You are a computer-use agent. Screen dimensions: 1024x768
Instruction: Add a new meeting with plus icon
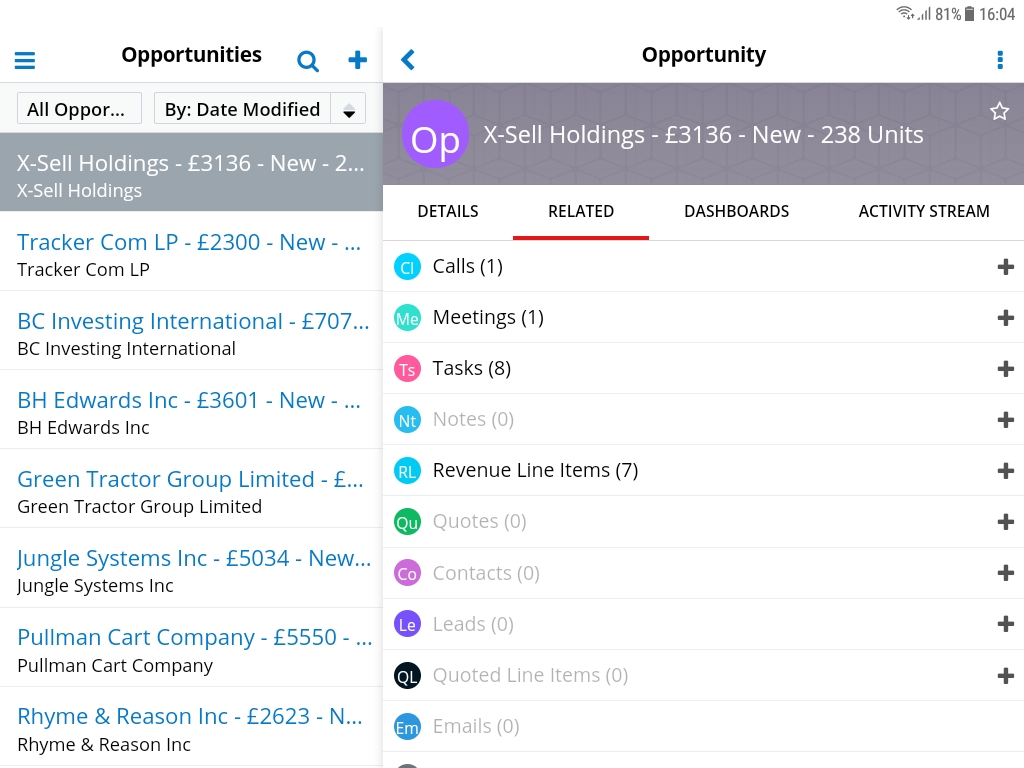tap(1005, 317)
